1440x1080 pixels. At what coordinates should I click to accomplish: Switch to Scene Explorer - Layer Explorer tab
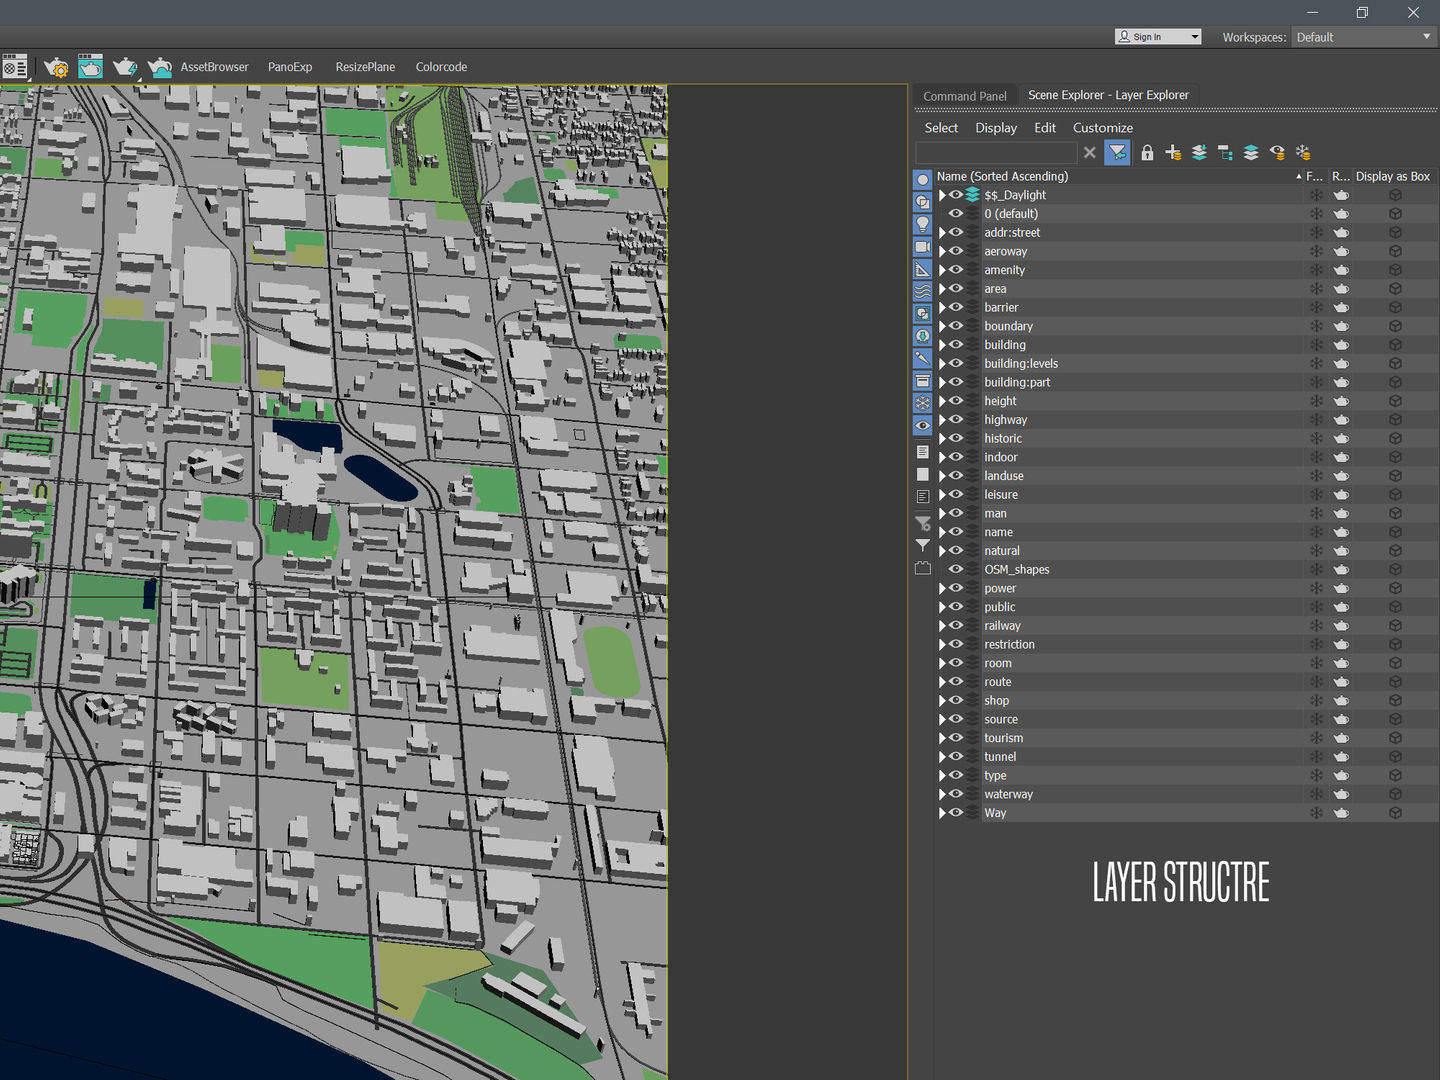[x=1108, y=95]
